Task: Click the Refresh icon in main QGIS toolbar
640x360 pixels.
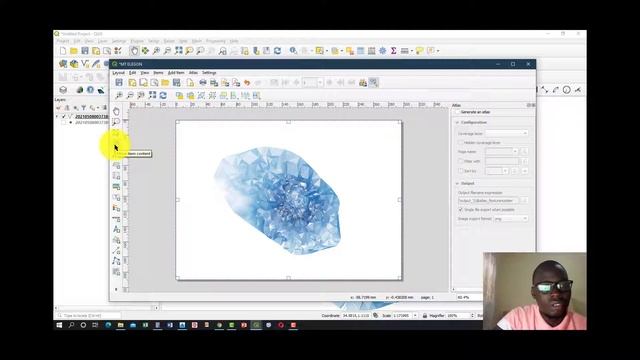Action: [278, 51]
